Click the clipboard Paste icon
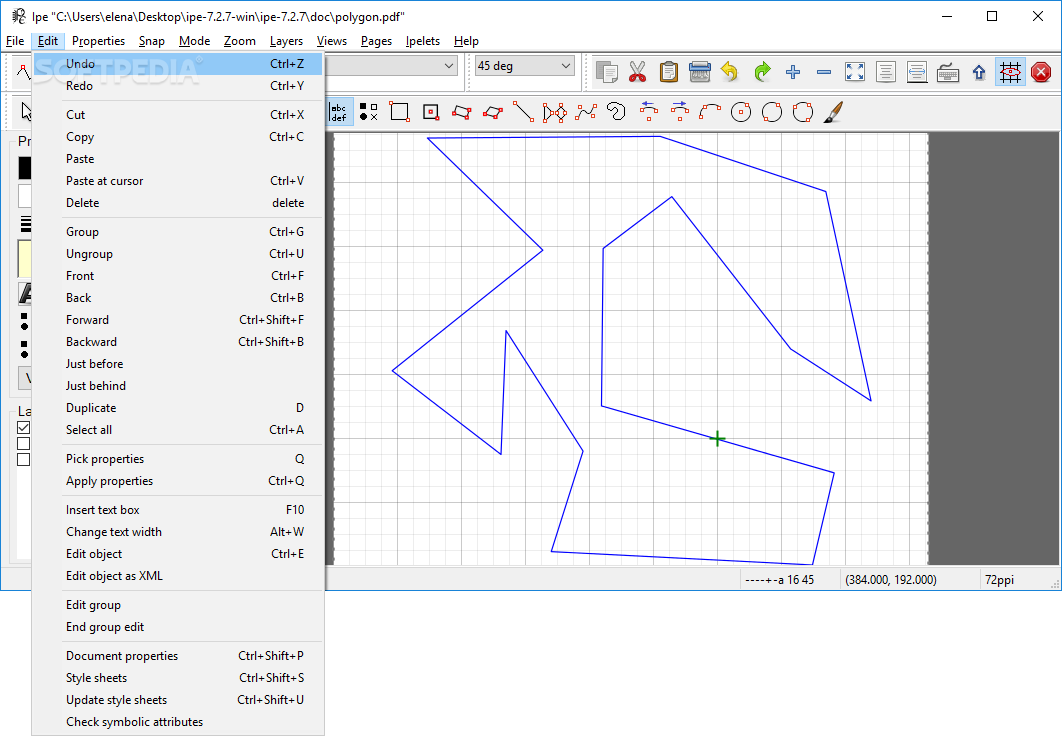The width and height of the screenshot is (1062, 736). [x=668, y=72]
